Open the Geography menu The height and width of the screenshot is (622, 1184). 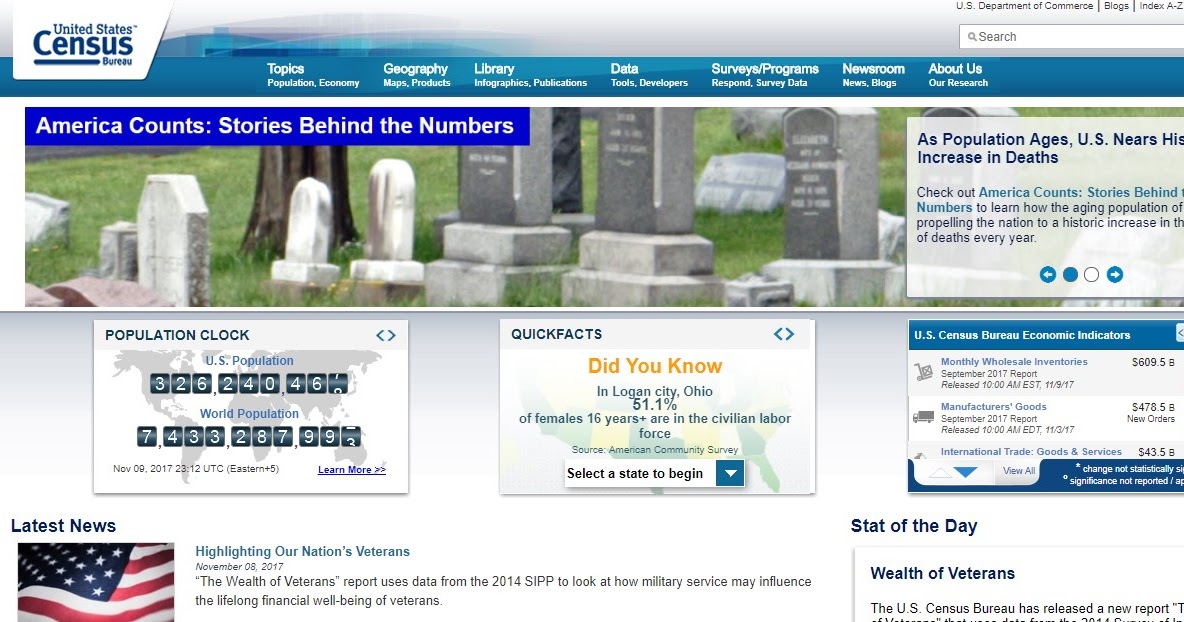pyautogui.click(x=417, y=75)
